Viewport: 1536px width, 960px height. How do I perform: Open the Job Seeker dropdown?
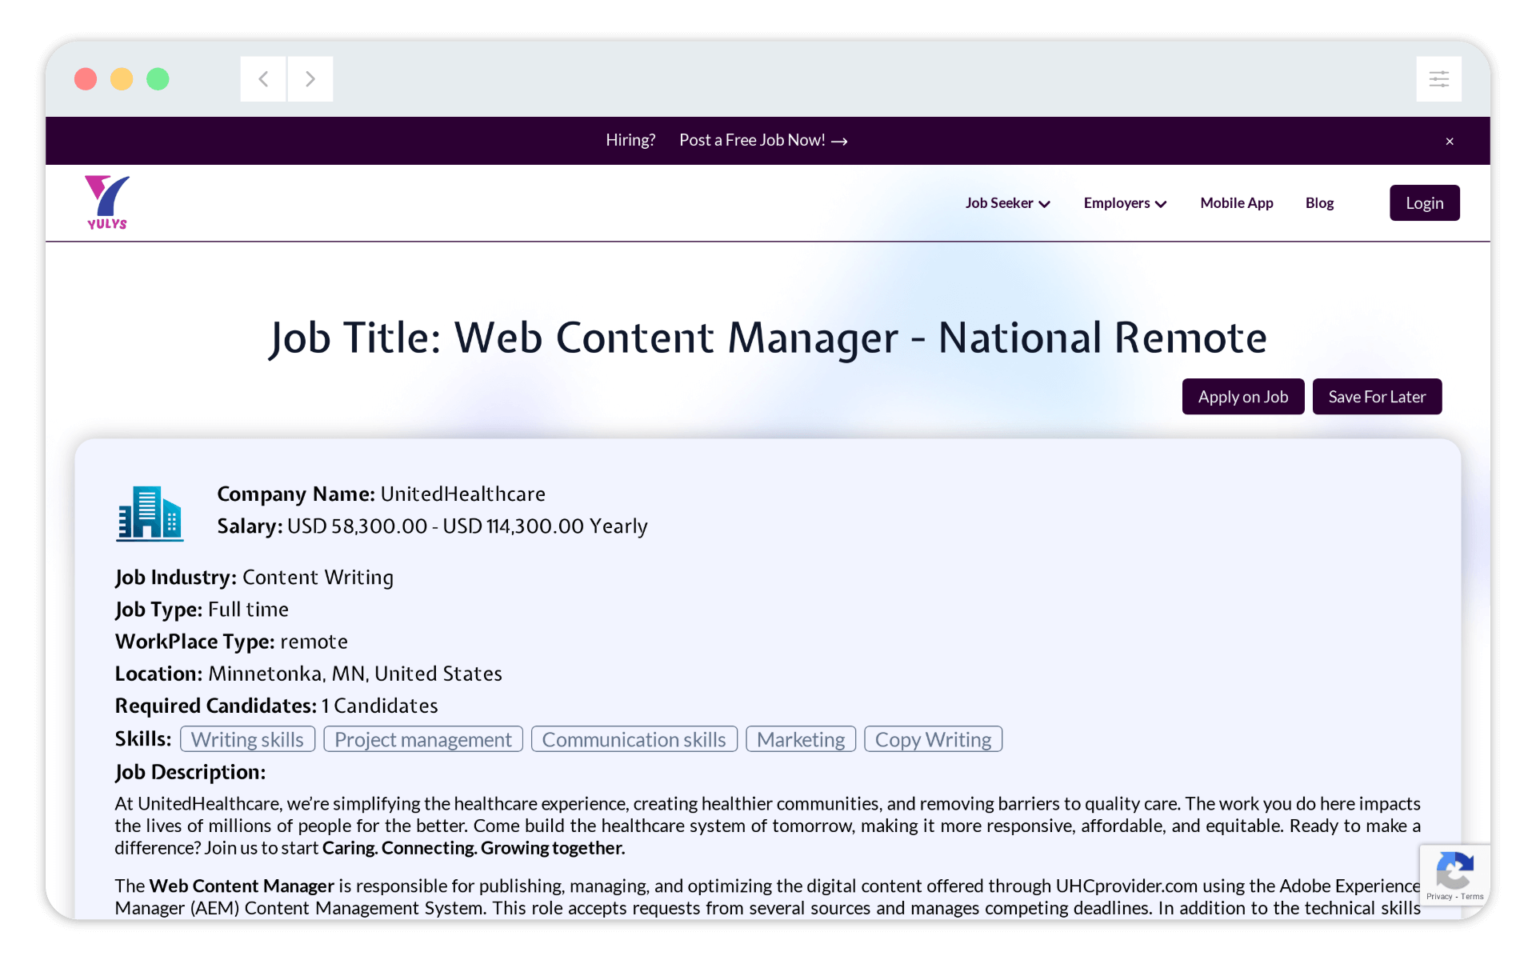(x=1007, y=202)
